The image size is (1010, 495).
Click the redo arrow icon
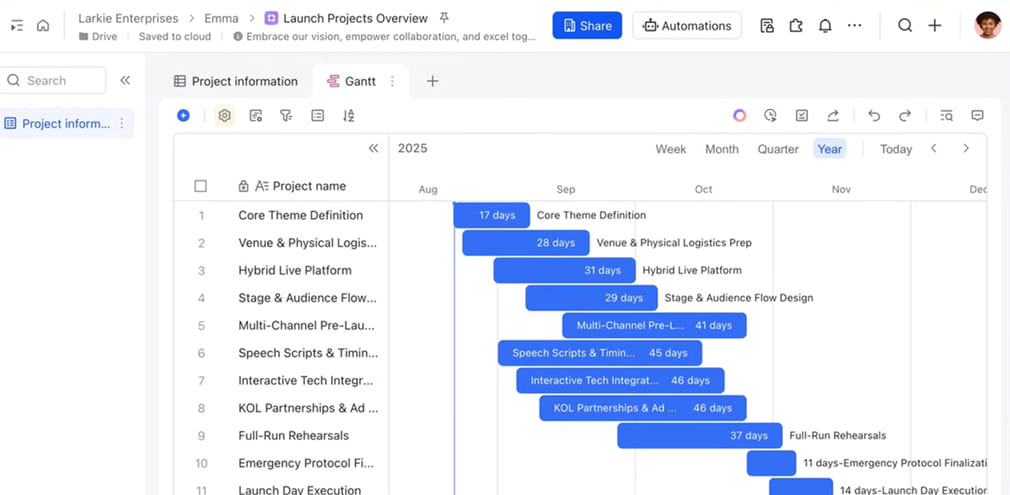(x=905, y=116)
